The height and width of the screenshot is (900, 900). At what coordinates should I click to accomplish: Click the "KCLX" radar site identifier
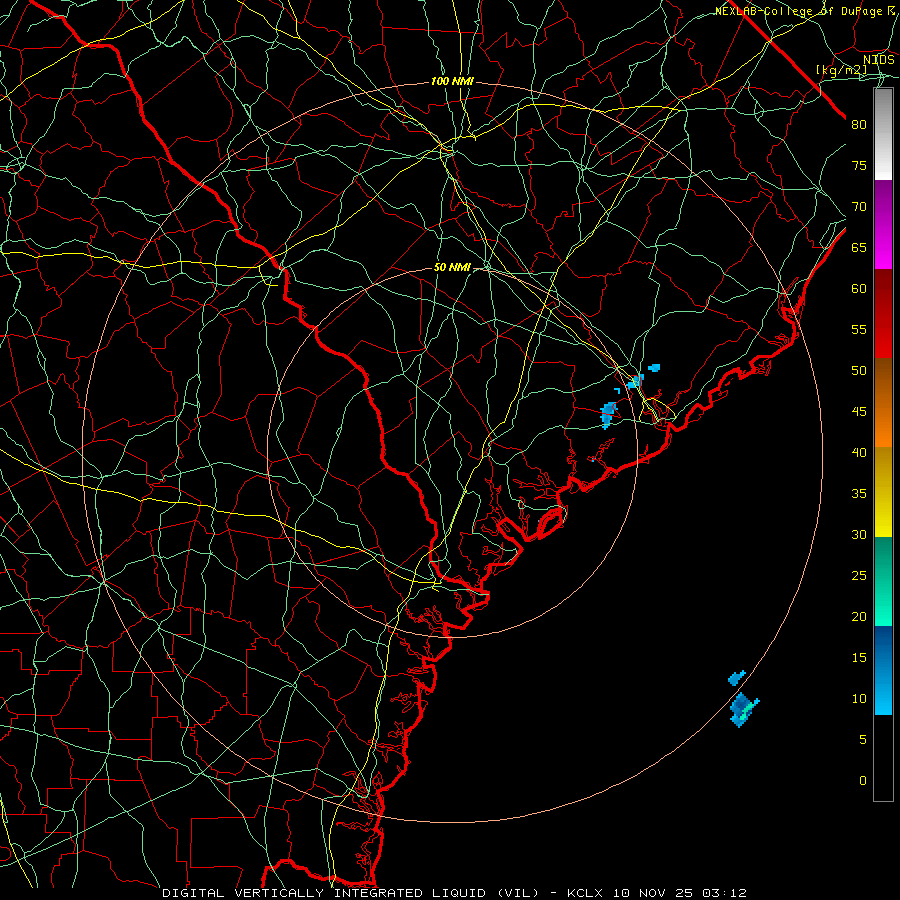[x=585, y=893]
